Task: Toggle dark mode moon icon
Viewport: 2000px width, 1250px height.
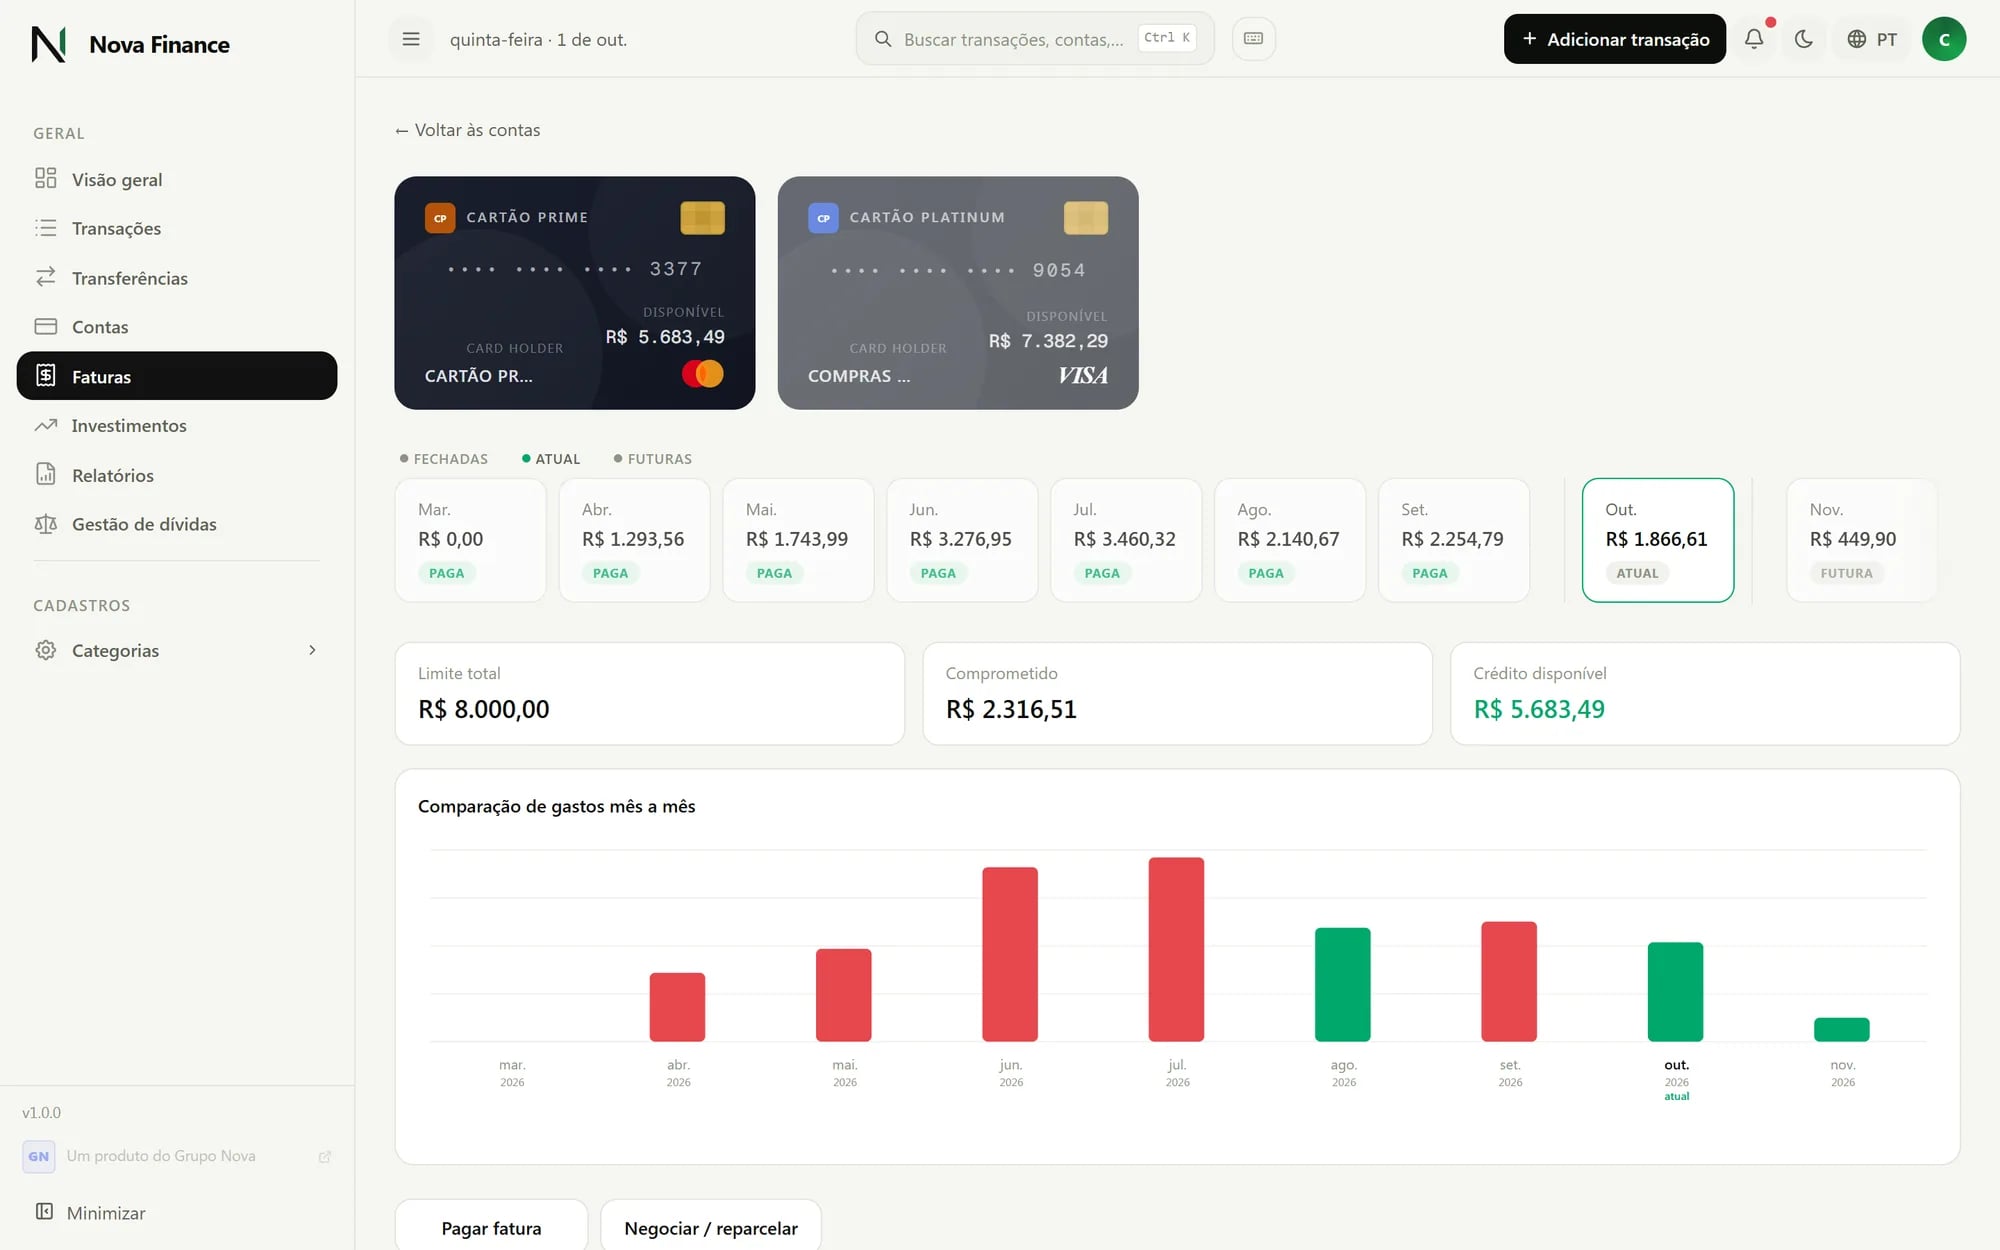Action: [x=1804, y=39]
